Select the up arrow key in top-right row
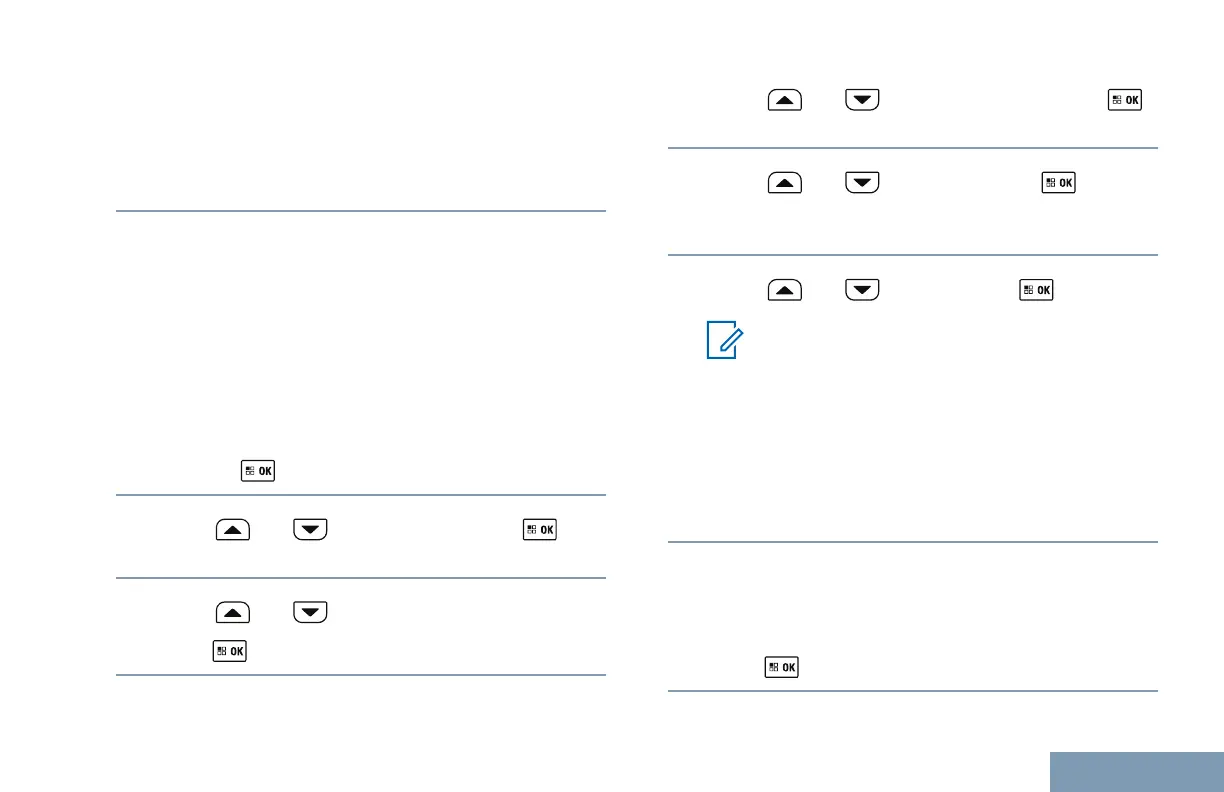This screenshot has width=1224, height=792. click(x=785, y=101)
